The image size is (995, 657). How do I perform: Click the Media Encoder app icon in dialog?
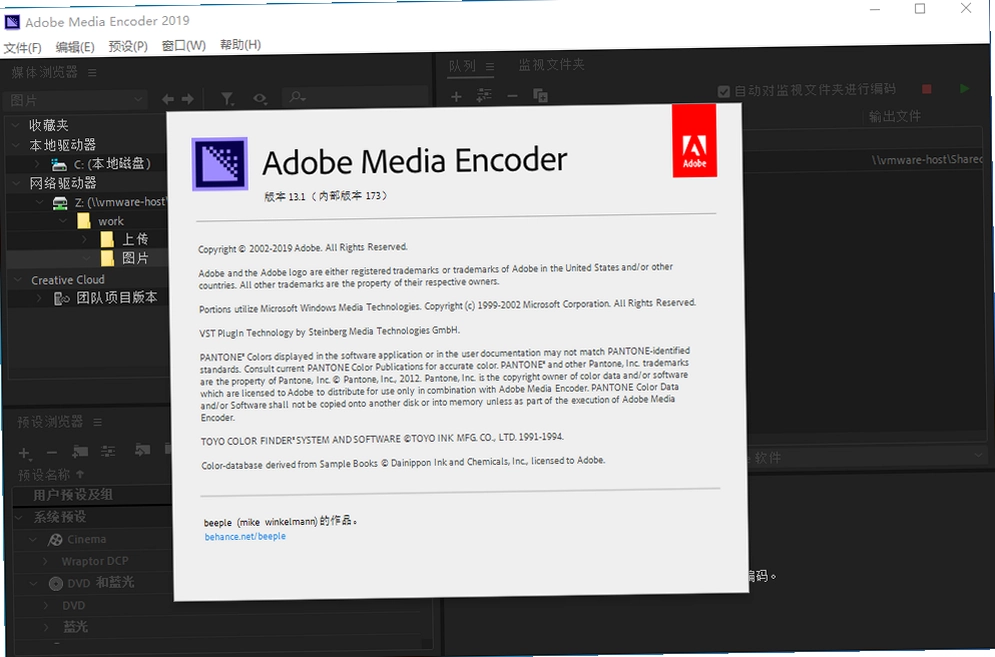tap(220, 164)
